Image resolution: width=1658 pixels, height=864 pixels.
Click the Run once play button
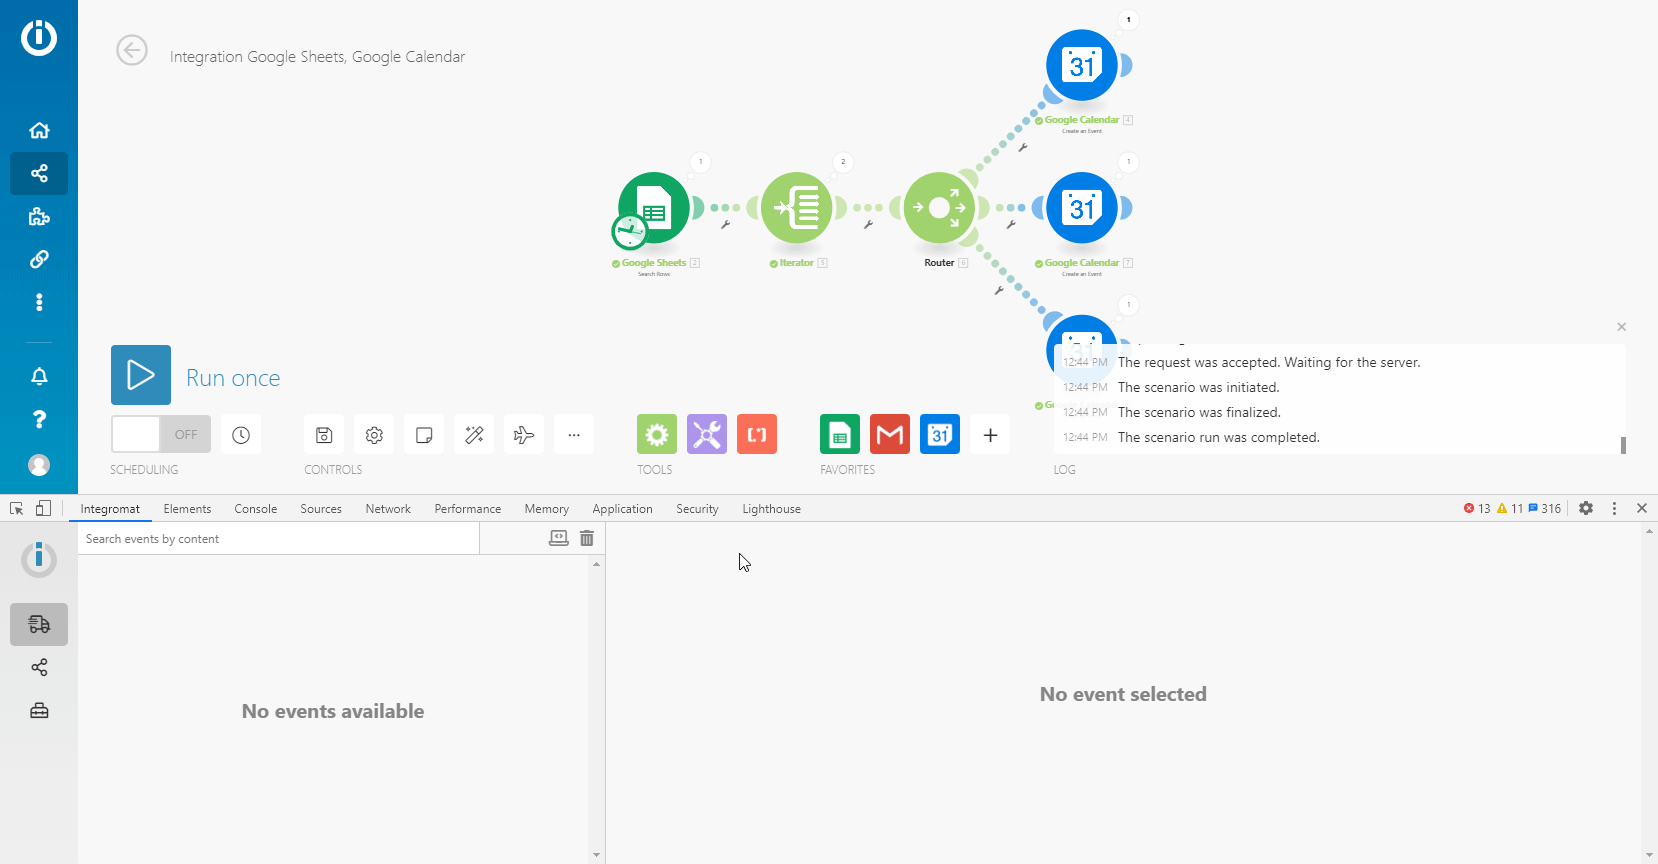pos(141,375)
